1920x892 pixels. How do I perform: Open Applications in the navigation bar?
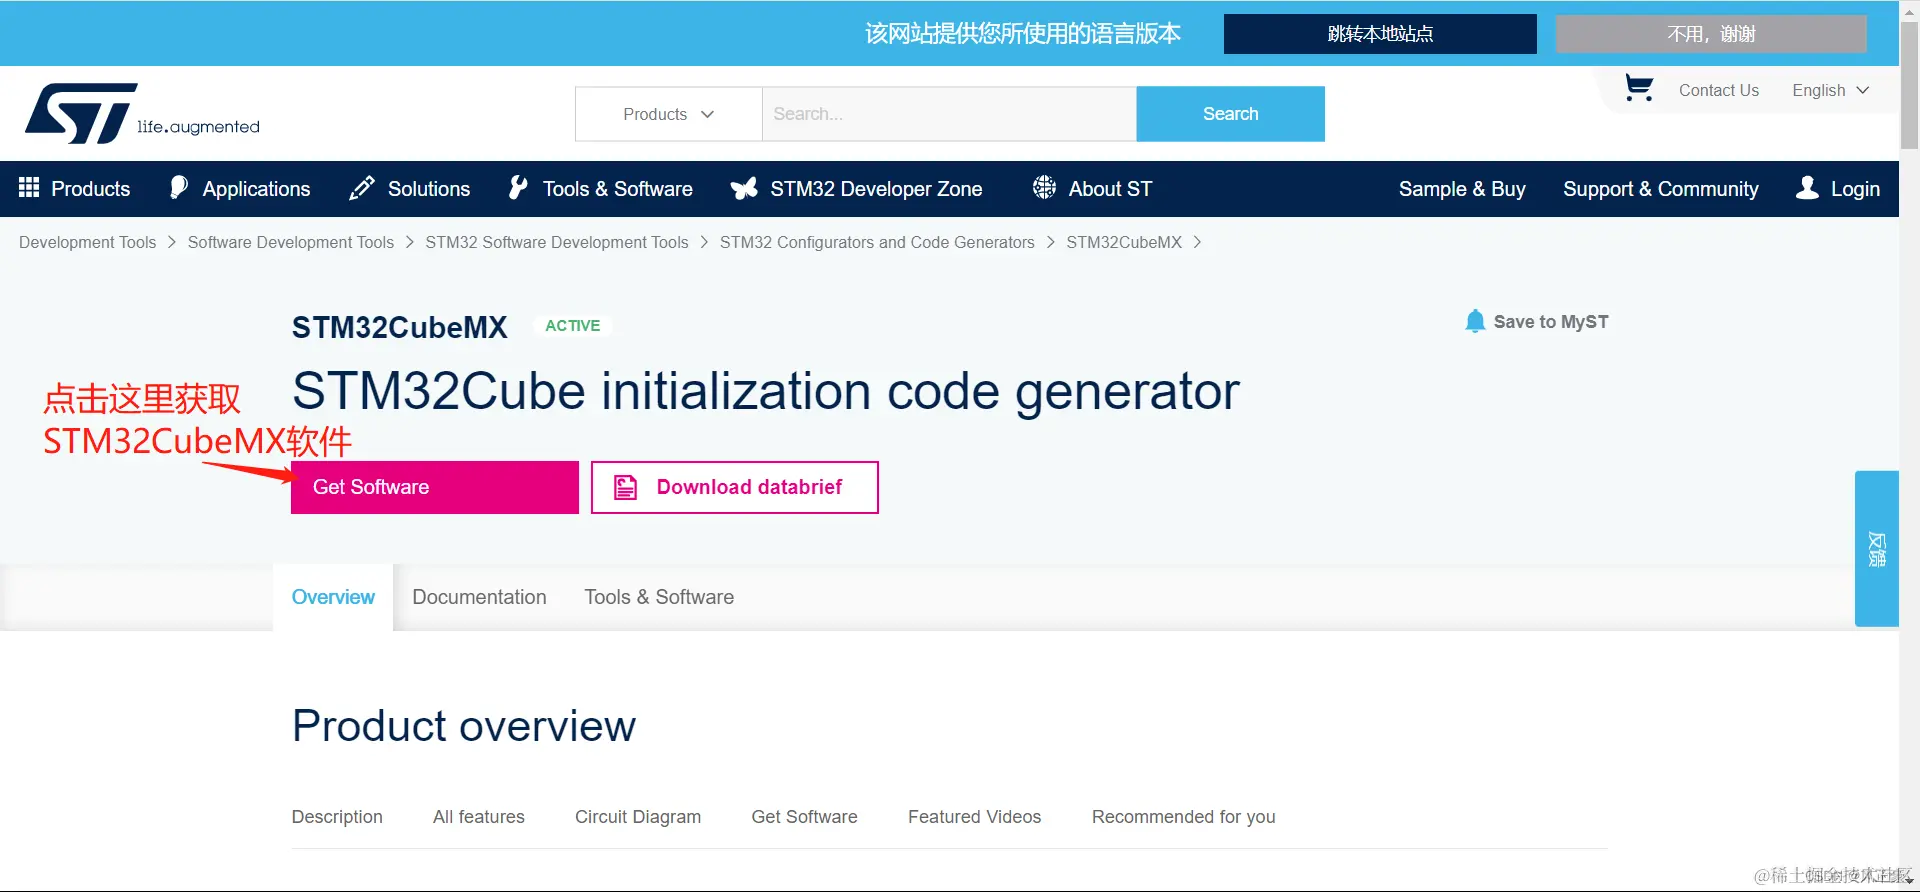(240, 189)
